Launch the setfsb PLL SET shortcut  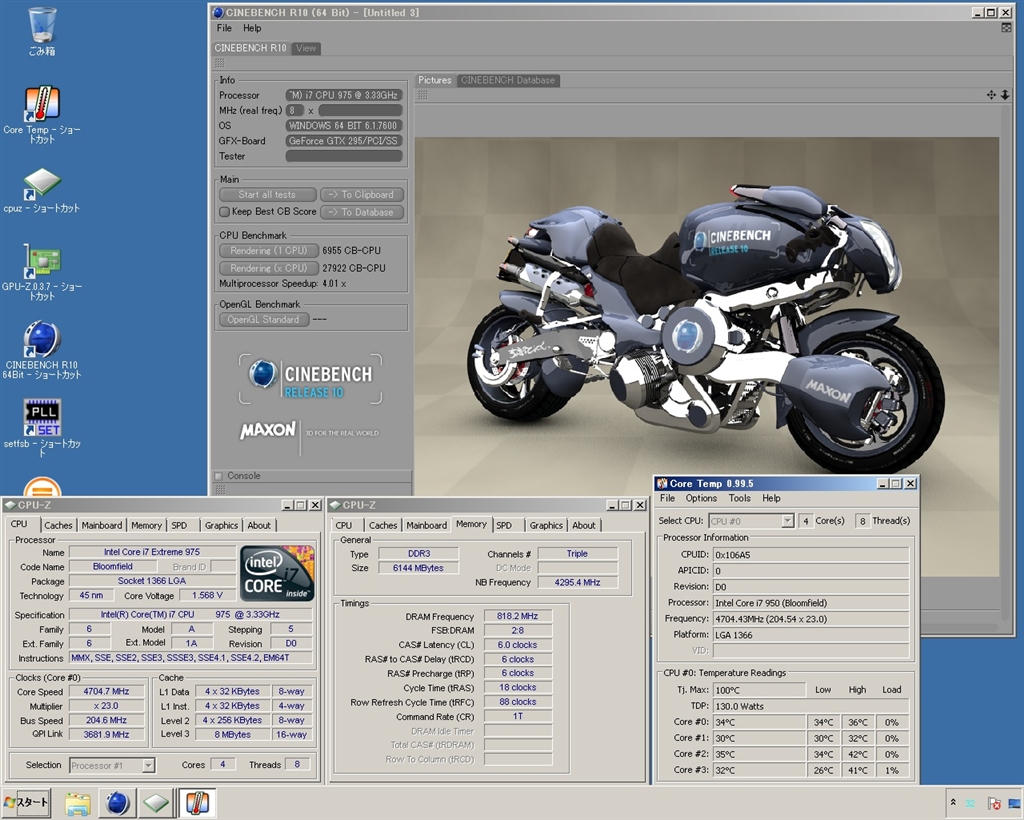click(42, 418)
